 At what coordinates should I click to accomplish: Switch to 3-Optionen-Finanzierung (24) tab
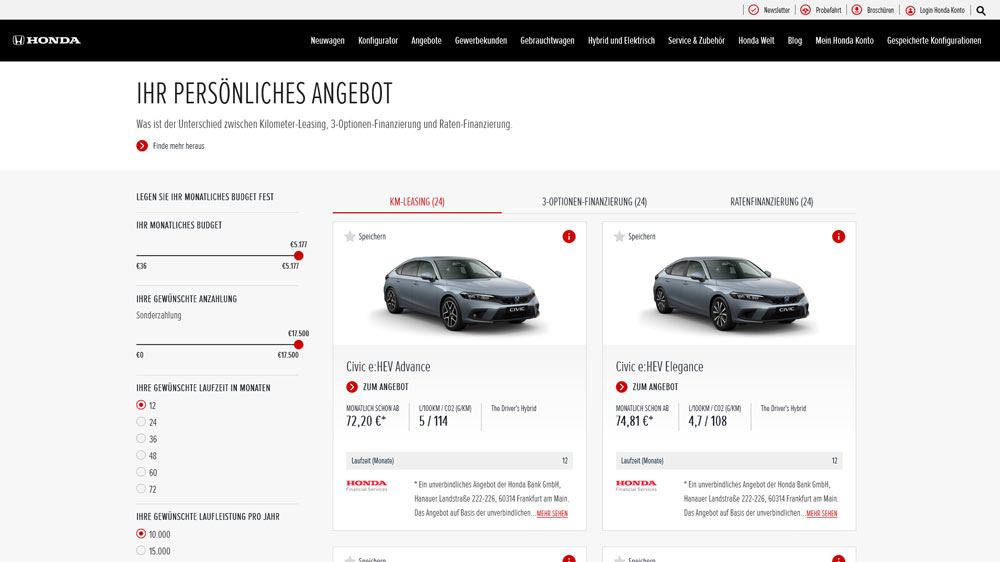[x=594, y=202]
